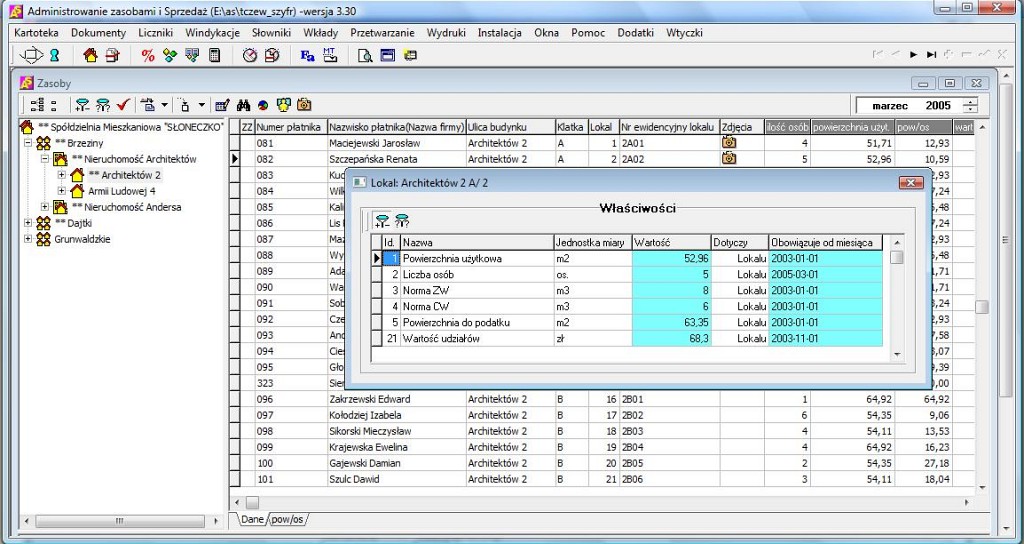Expand the Architektów 2 tree node

point(61,174)
